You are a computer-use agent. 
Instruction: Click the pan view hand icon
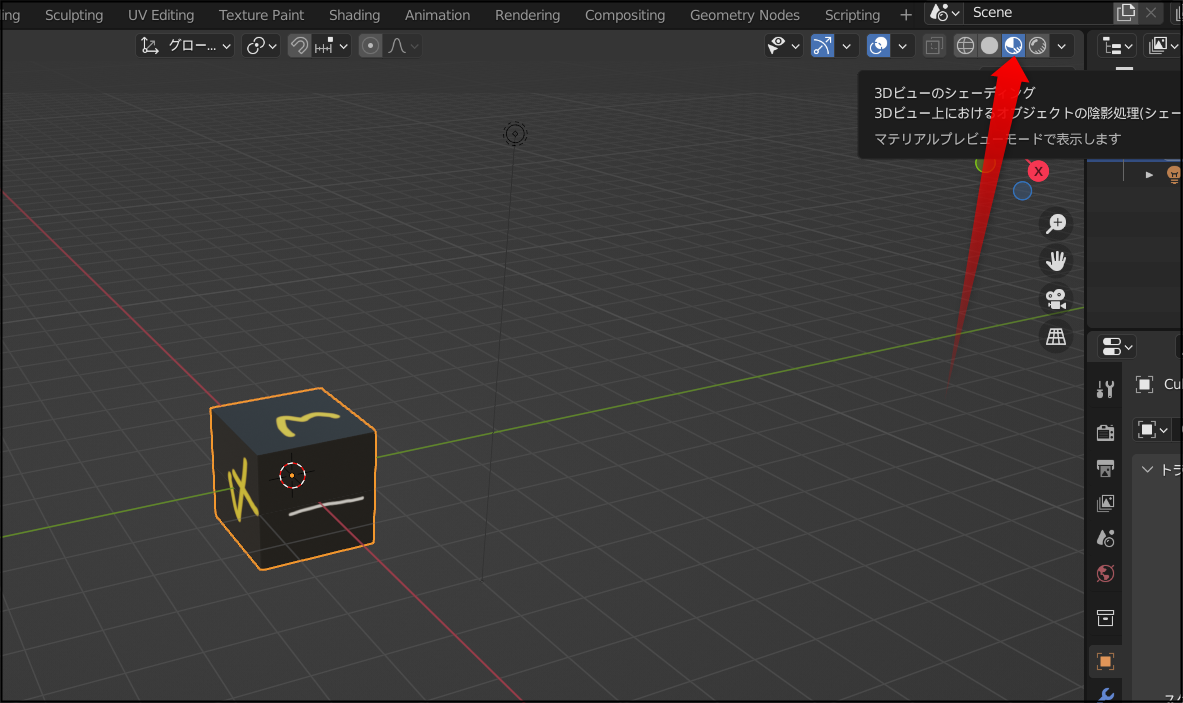click(1055, 261)
